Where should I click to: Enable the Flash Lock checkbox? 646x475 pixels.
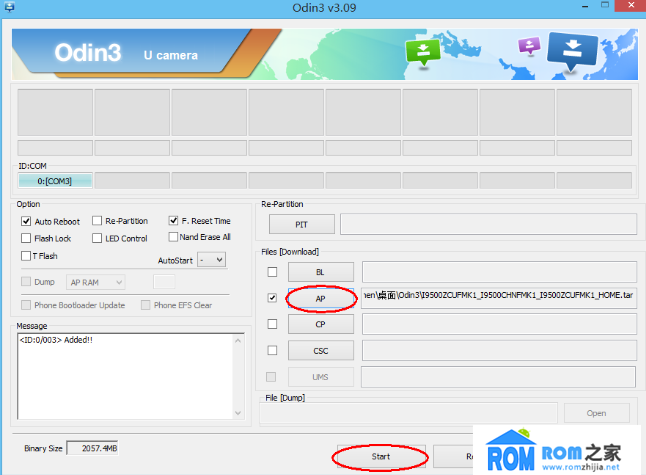click(x=26, y=238)
